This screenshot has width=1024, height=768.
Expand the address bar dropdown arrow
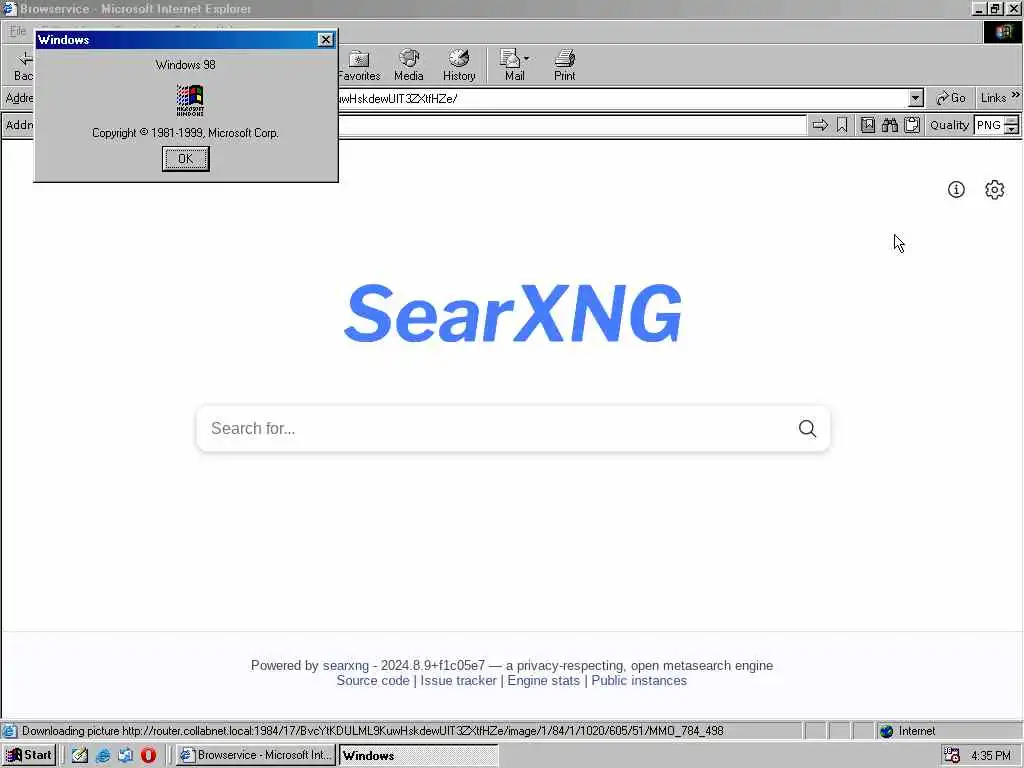point(916,99)
